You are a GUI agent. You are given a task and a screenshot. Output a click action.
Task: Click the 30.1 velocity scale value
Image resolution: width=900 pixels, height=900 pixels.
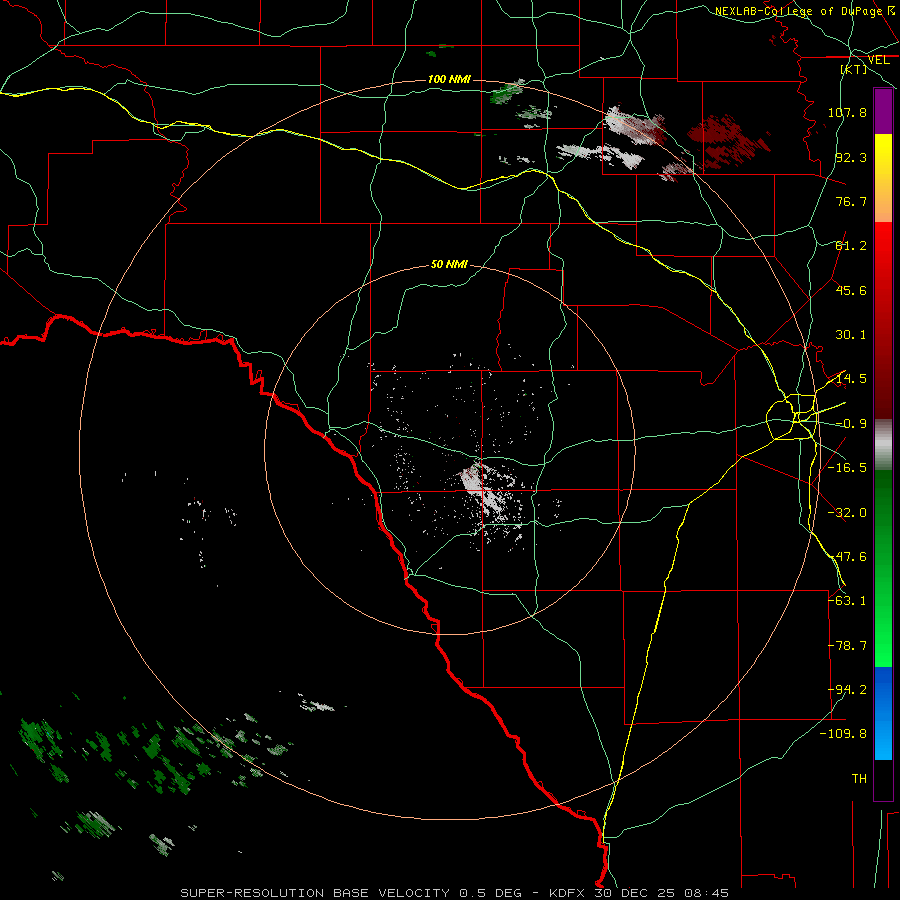[851, 335]
